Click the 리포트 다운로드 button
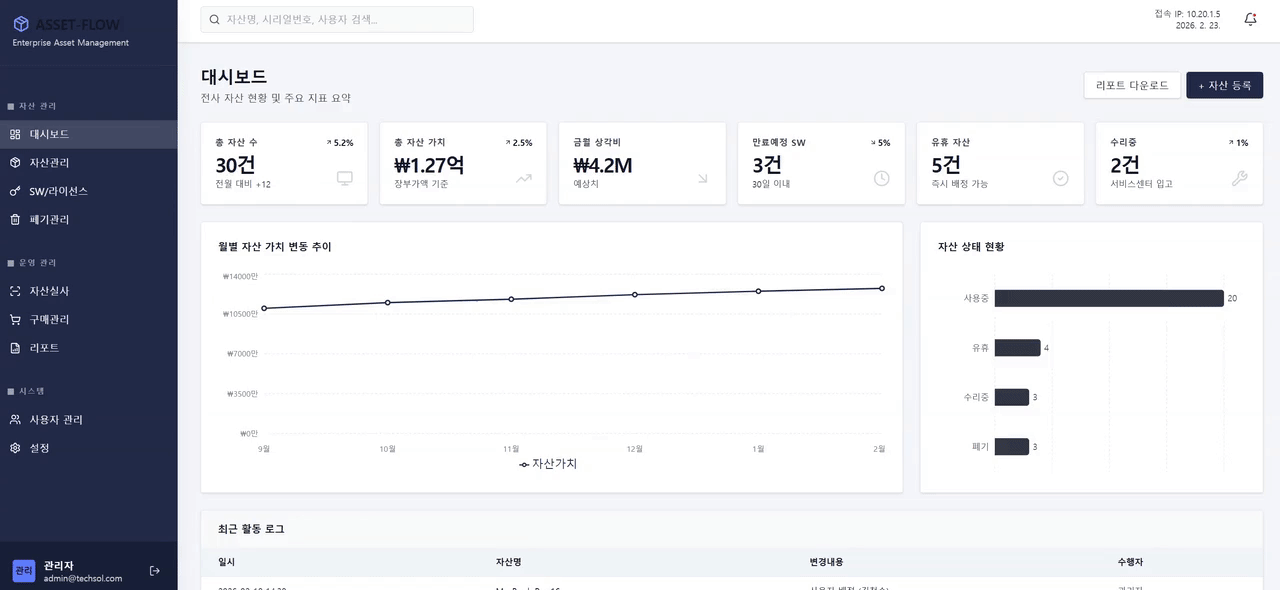 pos(1131,85)
